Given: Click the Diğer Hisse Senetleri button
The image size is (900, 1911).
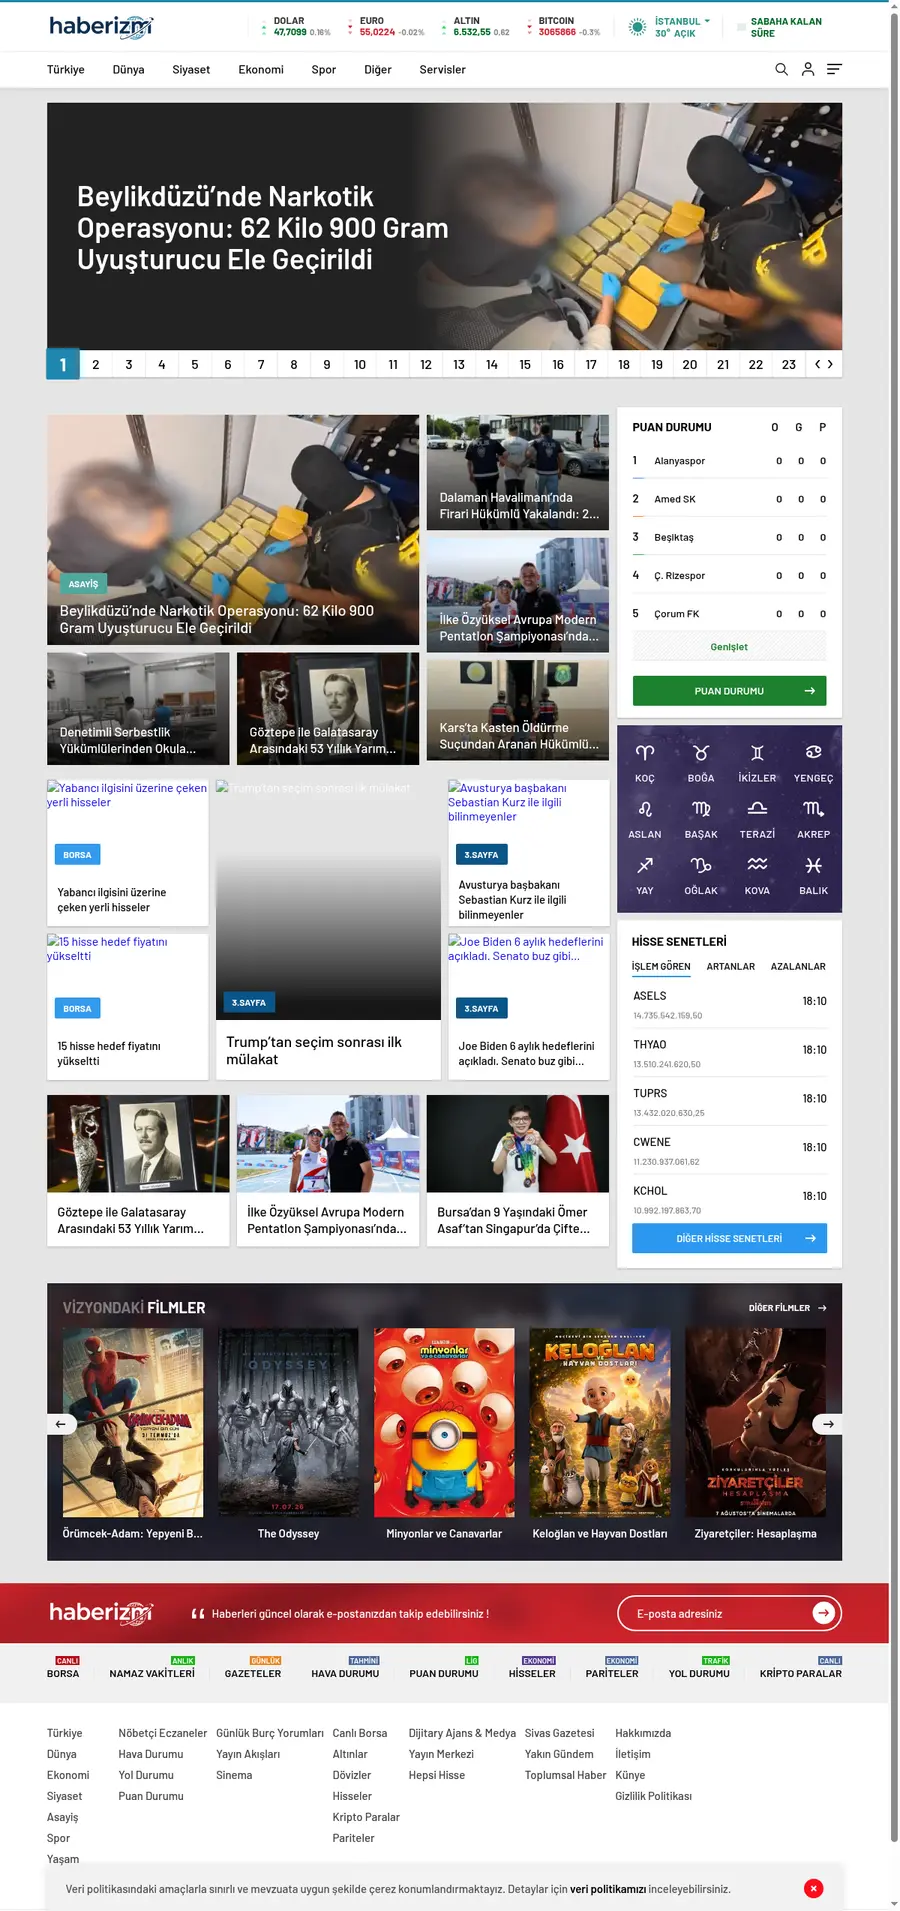Looking at the screenshot, I should pos(729,1238).
